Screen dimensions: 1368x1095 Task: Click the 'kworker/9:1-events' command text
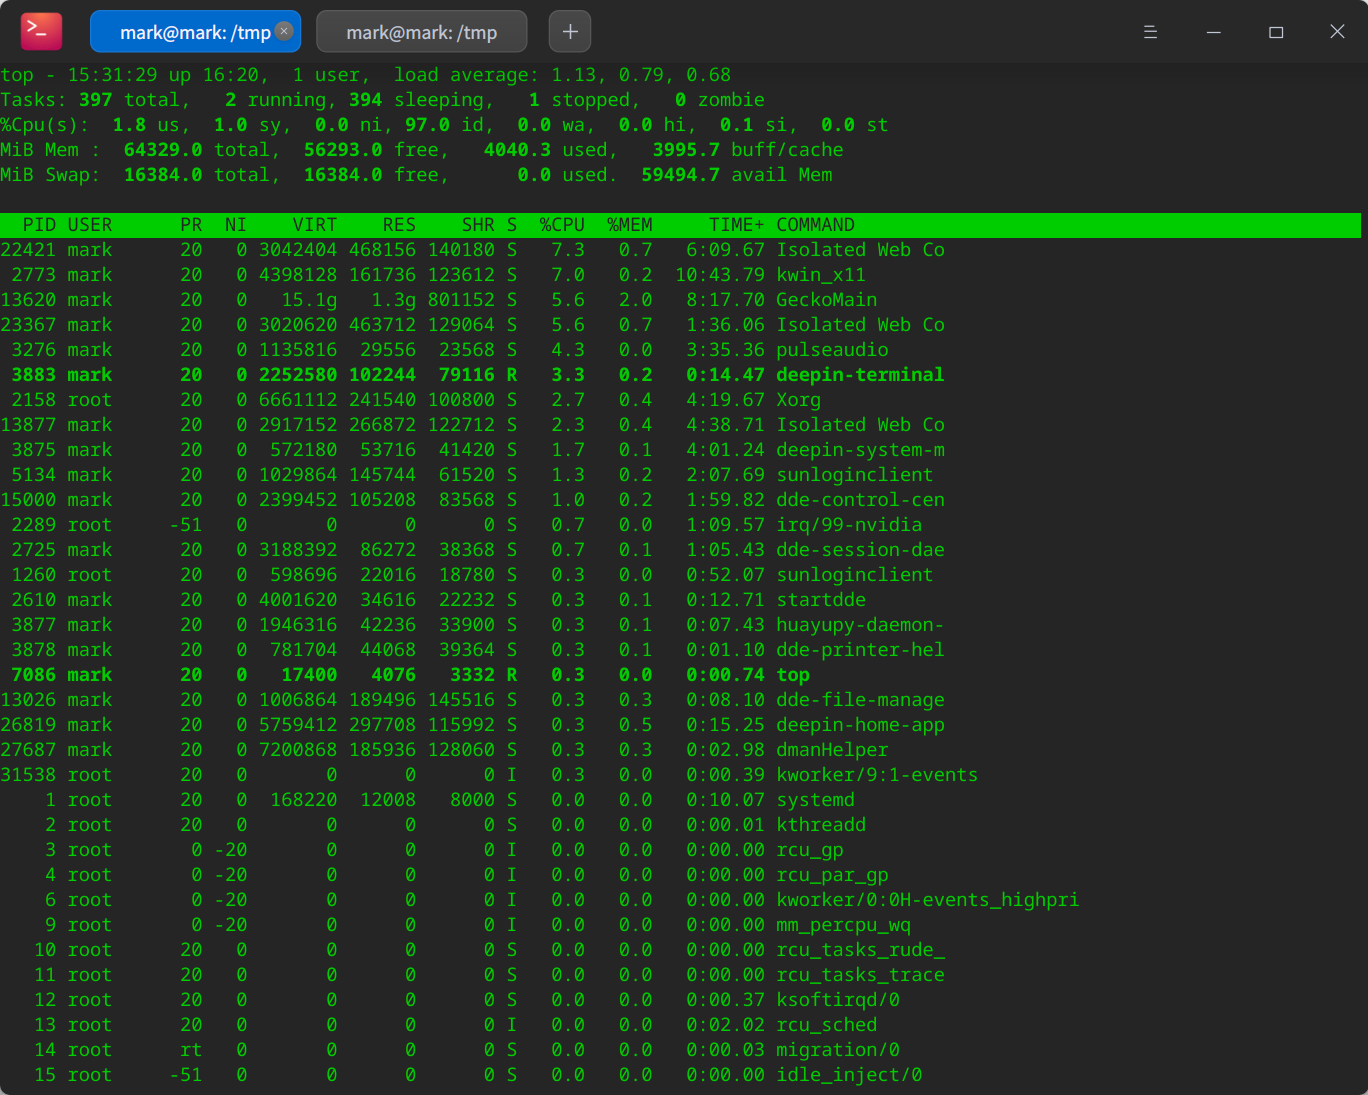(x=877, y=775)
